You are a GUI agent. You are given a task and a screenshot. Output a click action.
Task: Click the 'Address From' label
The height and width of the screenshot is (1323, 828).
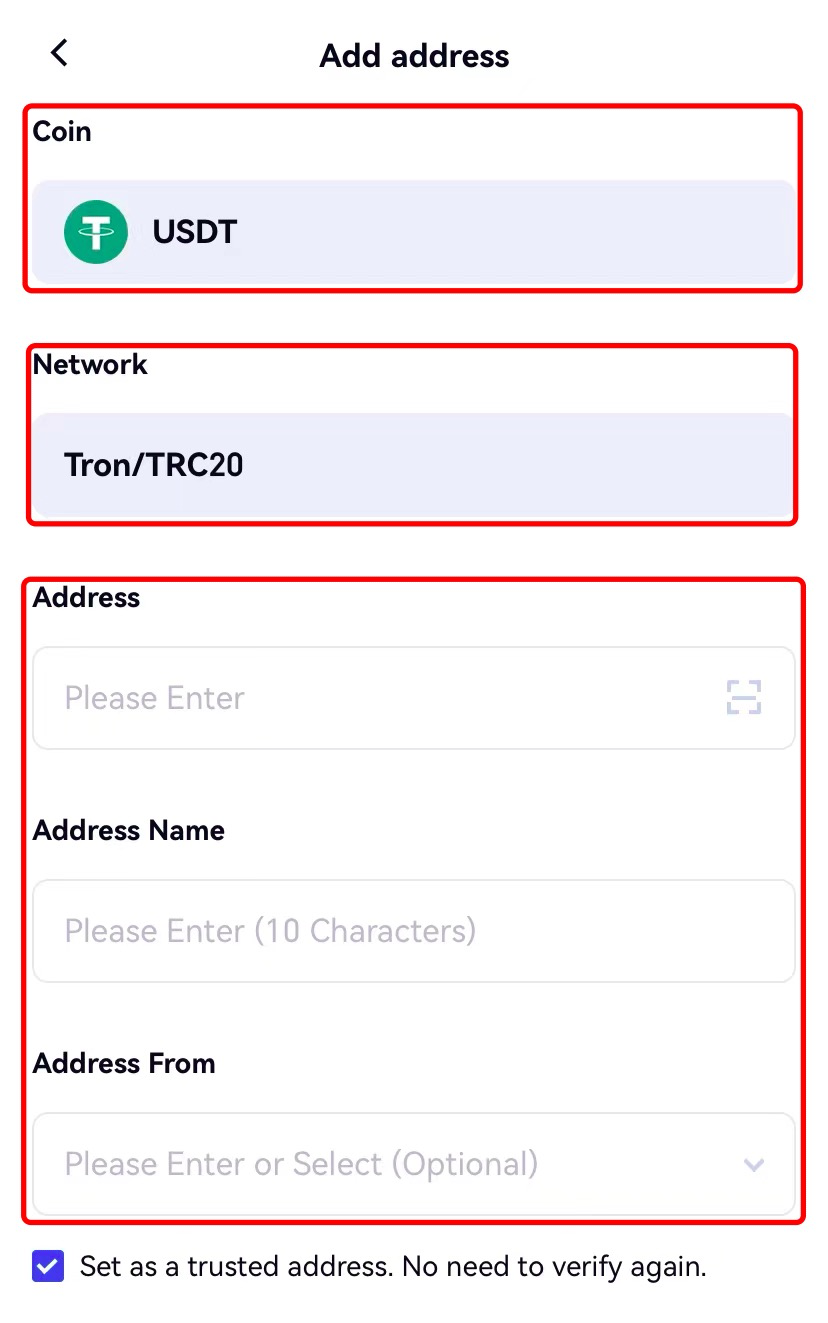124,1063
